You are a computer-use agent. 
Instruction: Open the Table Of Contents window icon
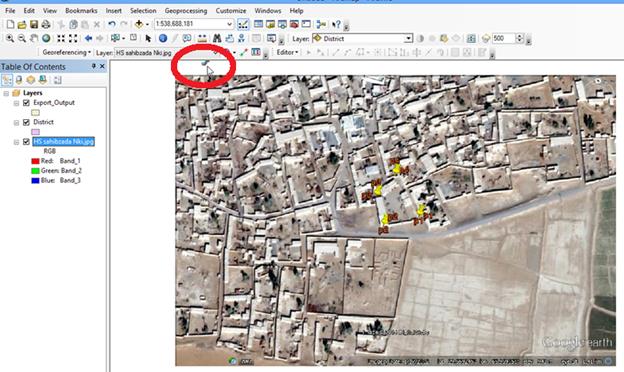point(258,25)
